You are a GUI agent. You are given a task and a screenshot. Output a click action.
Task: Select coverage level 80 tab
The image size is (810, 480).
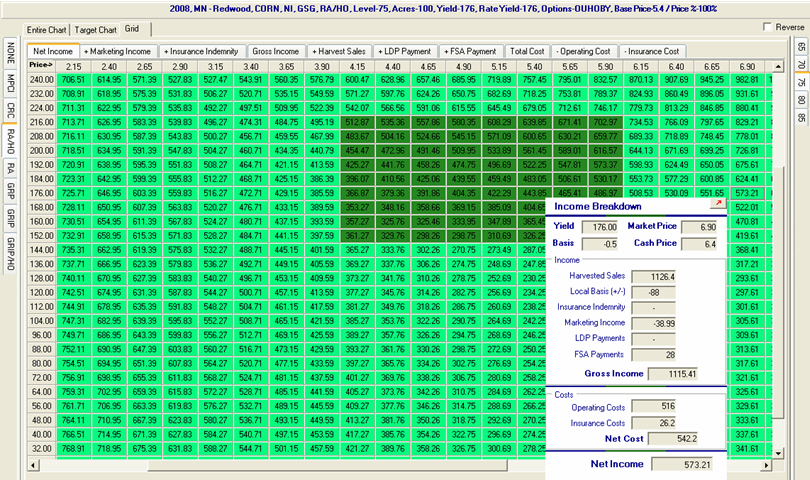801,100
